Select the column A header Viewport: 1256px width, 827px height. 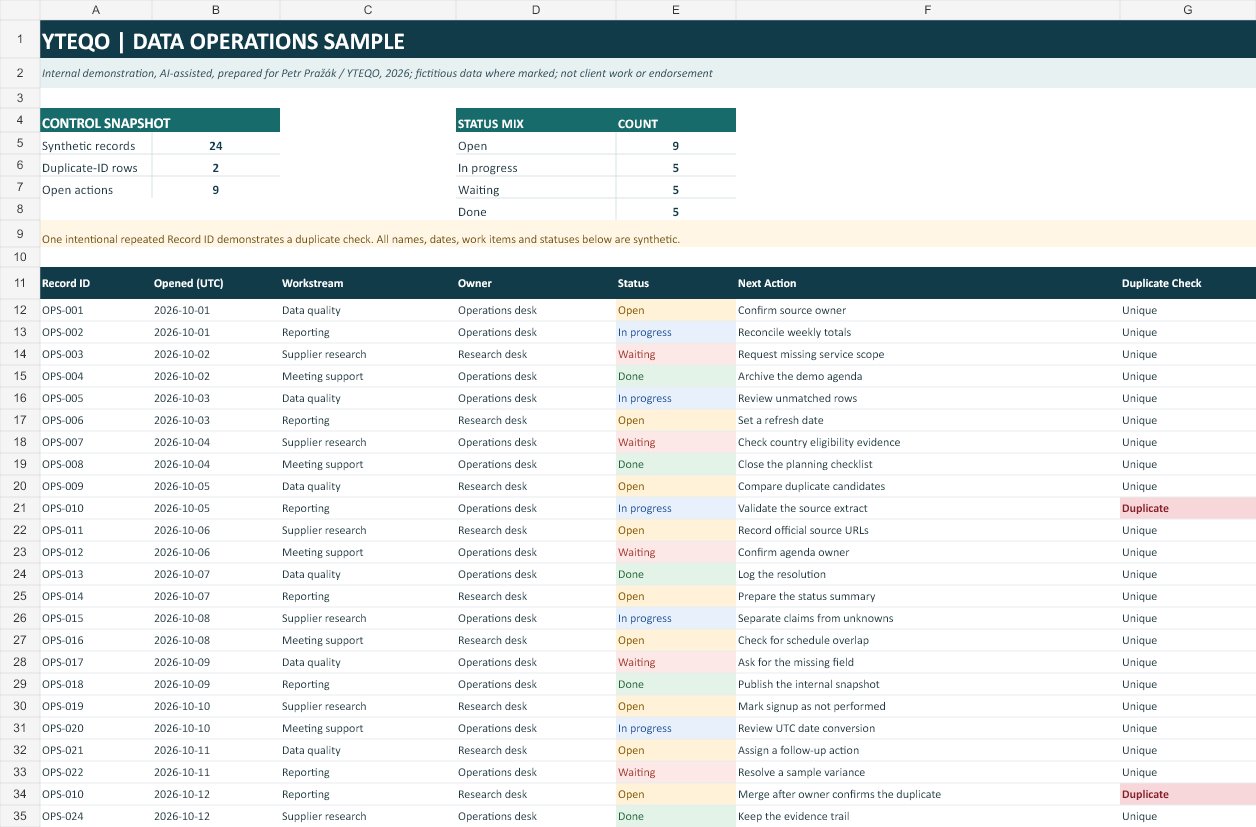(x=96, y=9)
